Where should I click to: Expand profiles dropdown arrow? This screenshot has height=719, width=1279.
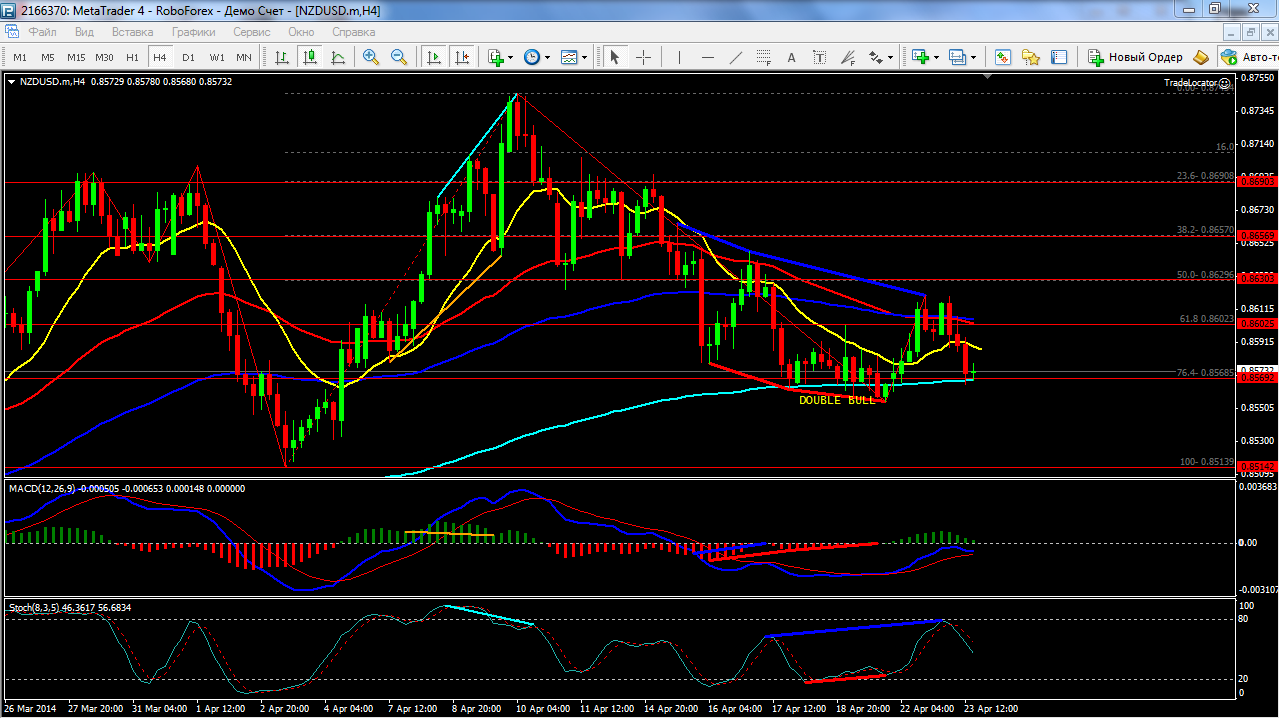(973, 57)
